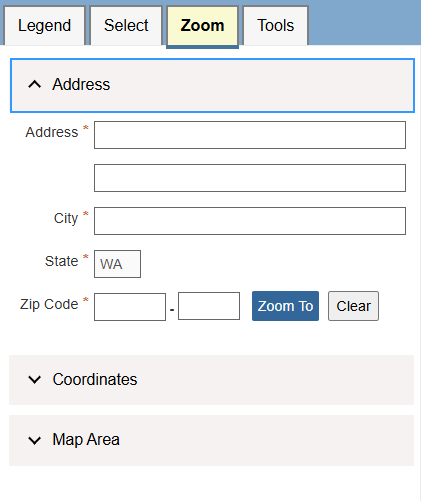Image resolution: width=421 pixels, height=501 pixels.
Task: Expand the Map Area section header
Action: (x=211, y=440)
